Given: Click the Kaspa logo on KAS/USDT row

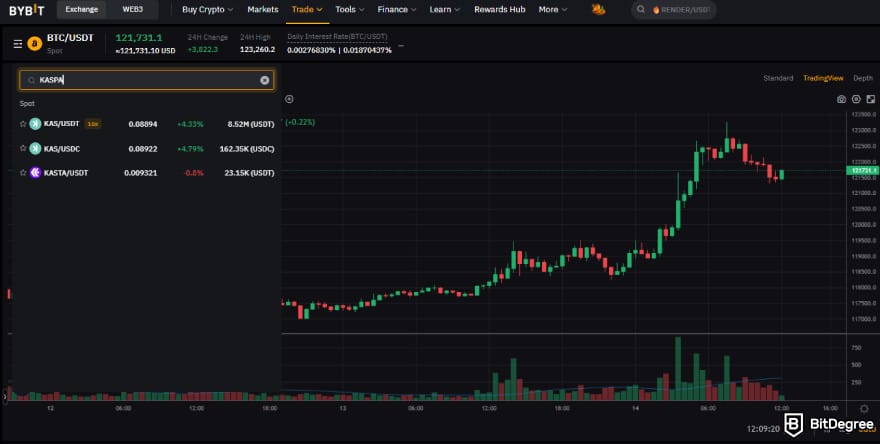Looking at the screenshot, I should 35,124.
